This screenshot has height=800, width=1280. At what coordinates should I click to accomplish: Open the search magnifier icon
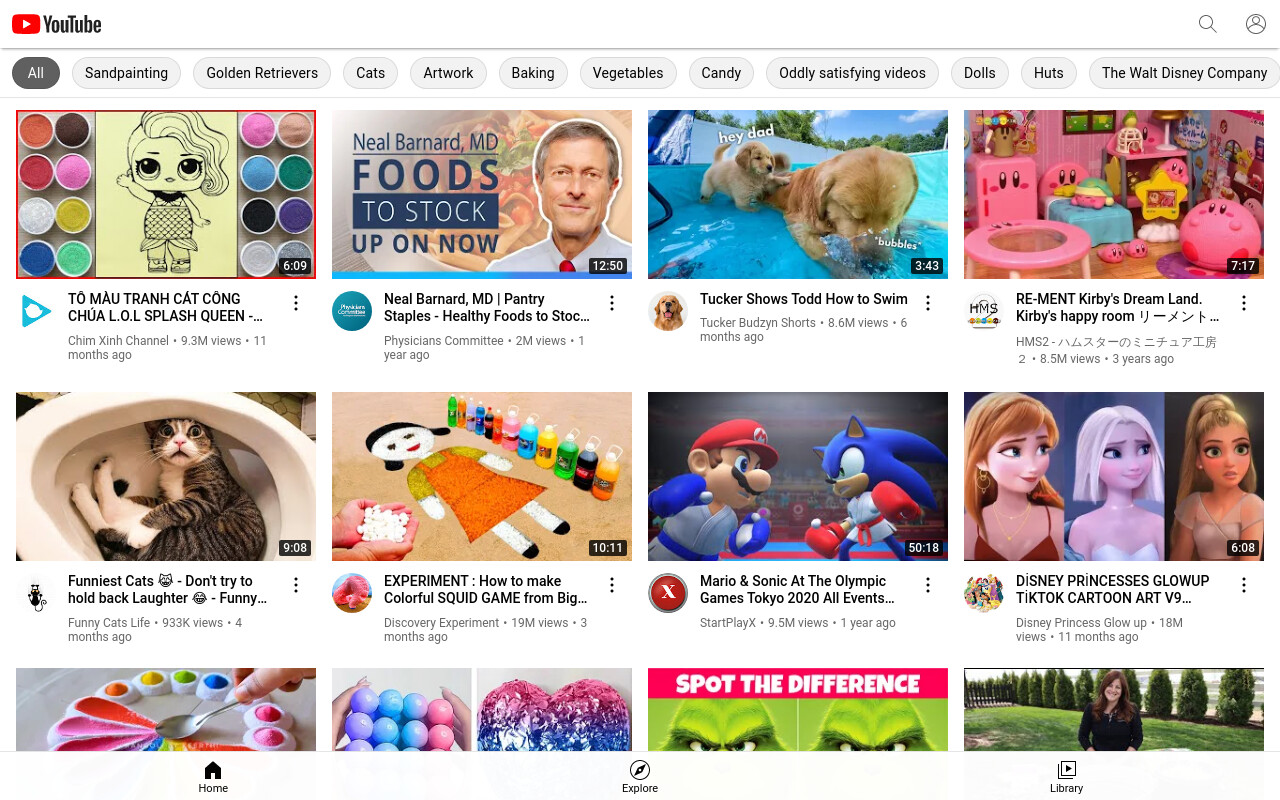1208,24
